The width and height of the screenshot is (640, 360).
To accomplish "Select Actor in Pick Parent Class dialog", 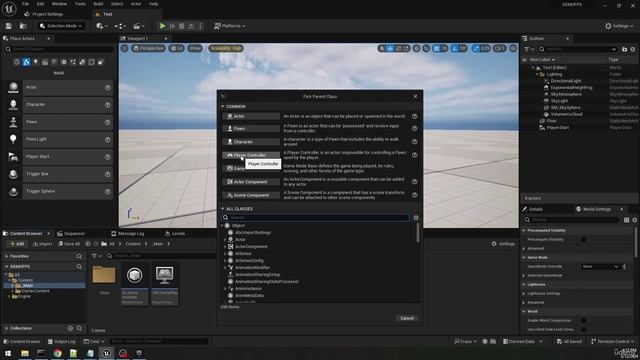I will point(251,116).
